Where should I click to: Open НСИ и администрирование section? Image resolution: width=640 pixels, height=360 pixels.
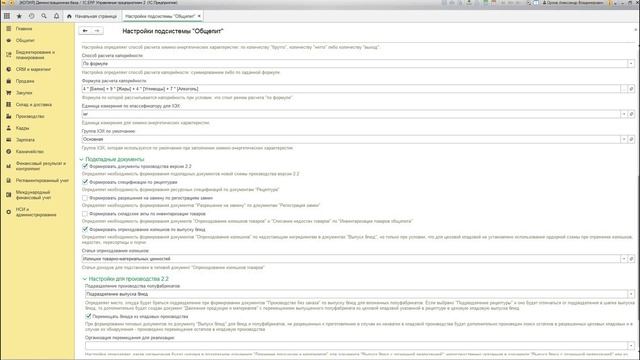(37, 212)
